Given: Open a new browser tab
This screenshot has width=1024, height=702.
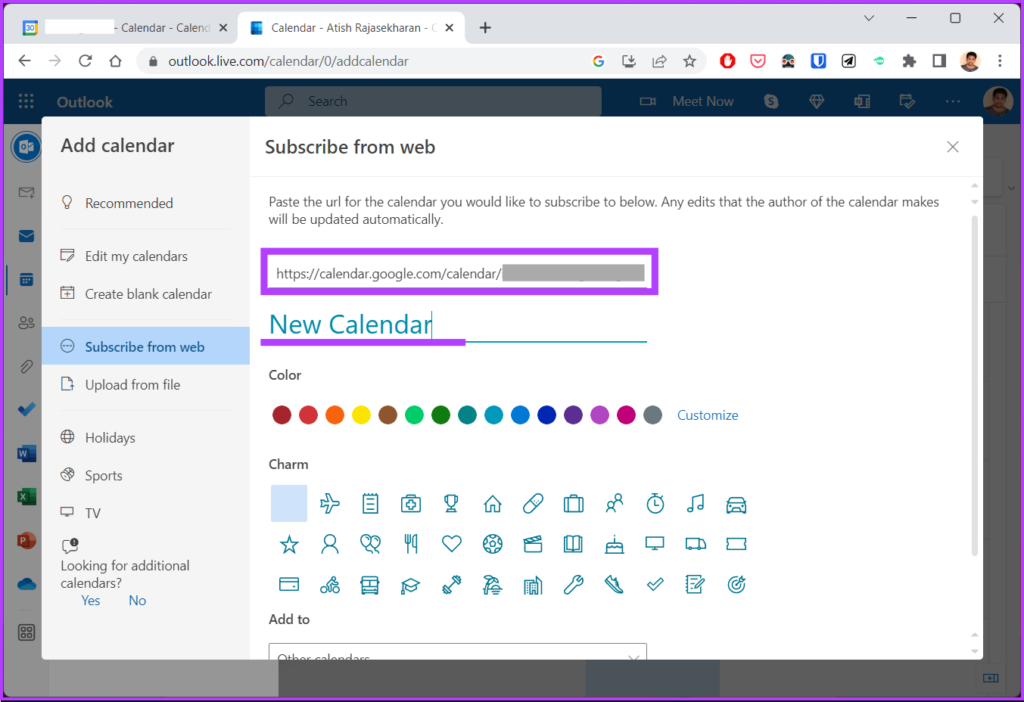Looking at the screenshot, I should (485, 27).
